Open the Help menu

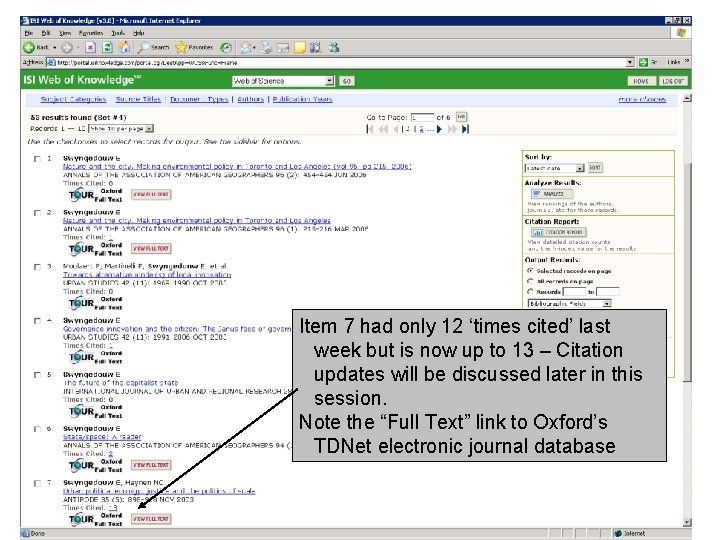click(139, 33)
